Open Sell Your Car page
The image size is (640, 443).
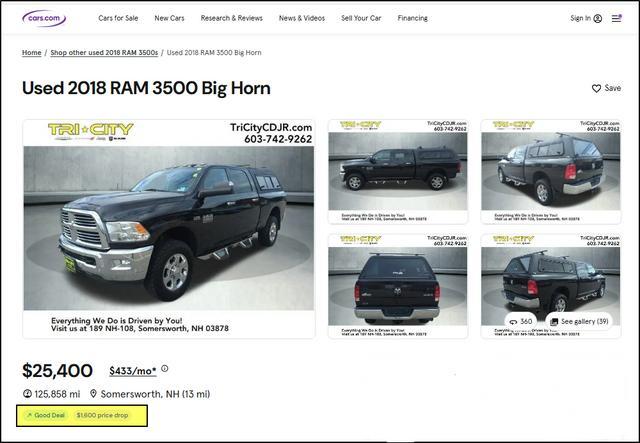tap(361, 18)
